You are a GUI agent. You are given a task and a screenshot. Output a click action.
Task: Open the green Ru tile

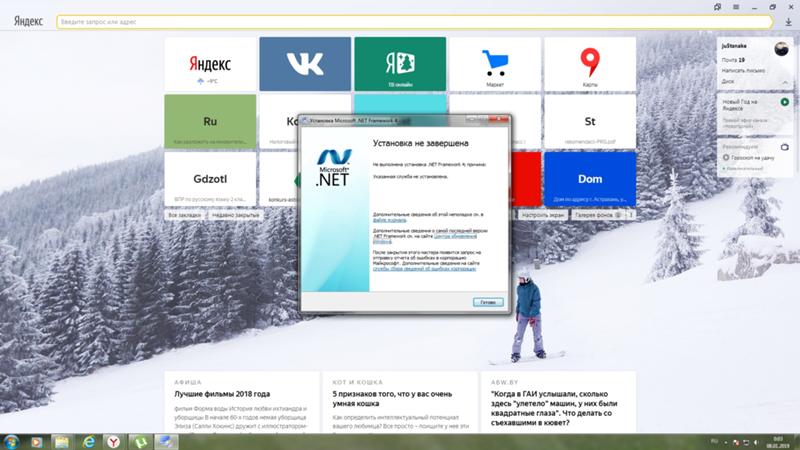point(210,121)
